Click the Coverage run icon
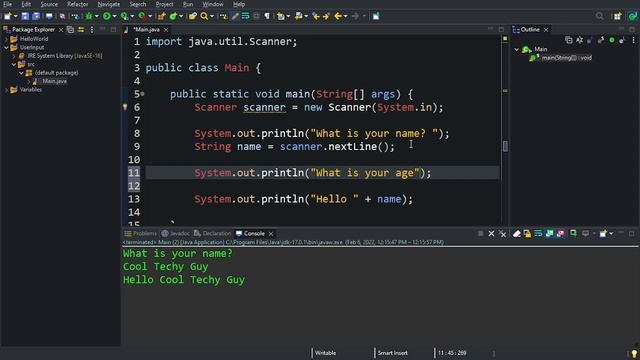The width and height of the screenshot is (640, 360). [x=124, y=16]
